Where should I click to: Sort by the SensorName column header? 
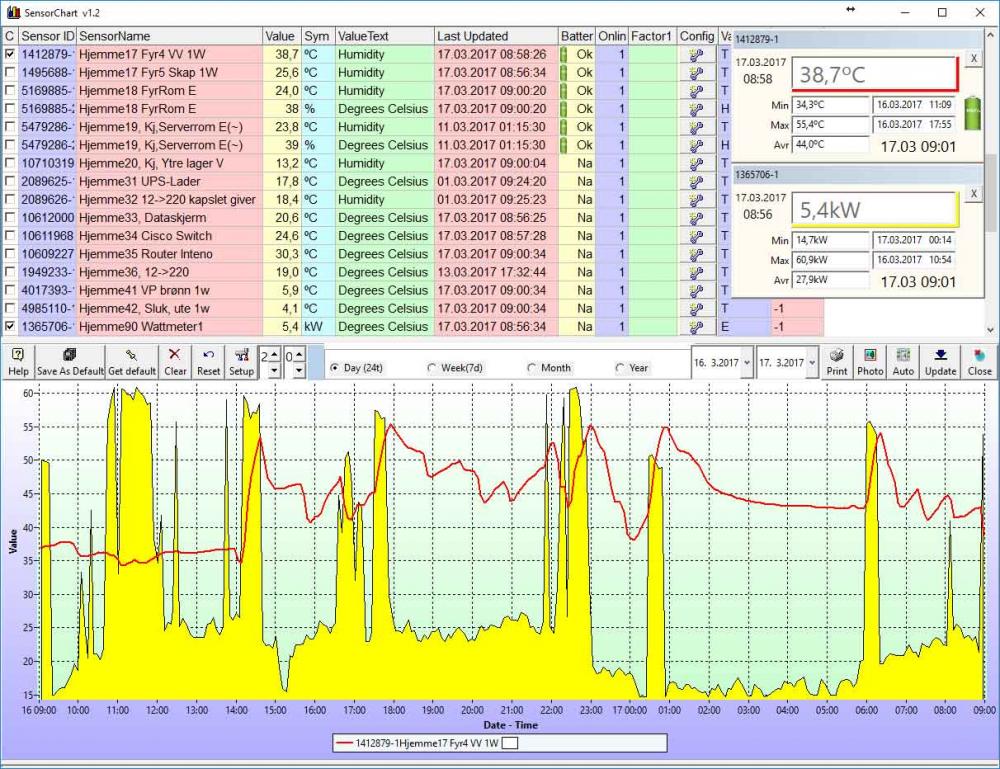(170, 36)
